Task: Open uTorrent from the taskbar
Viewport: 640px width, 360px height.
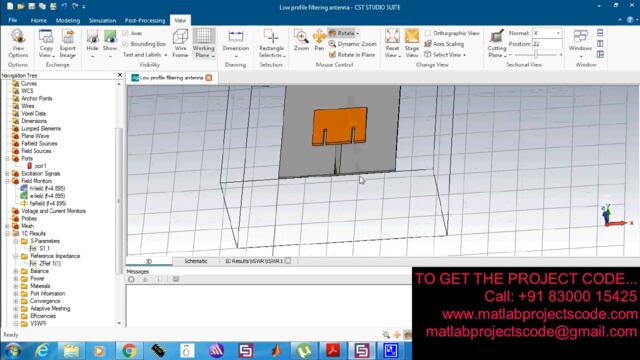Action: (304, 351)
